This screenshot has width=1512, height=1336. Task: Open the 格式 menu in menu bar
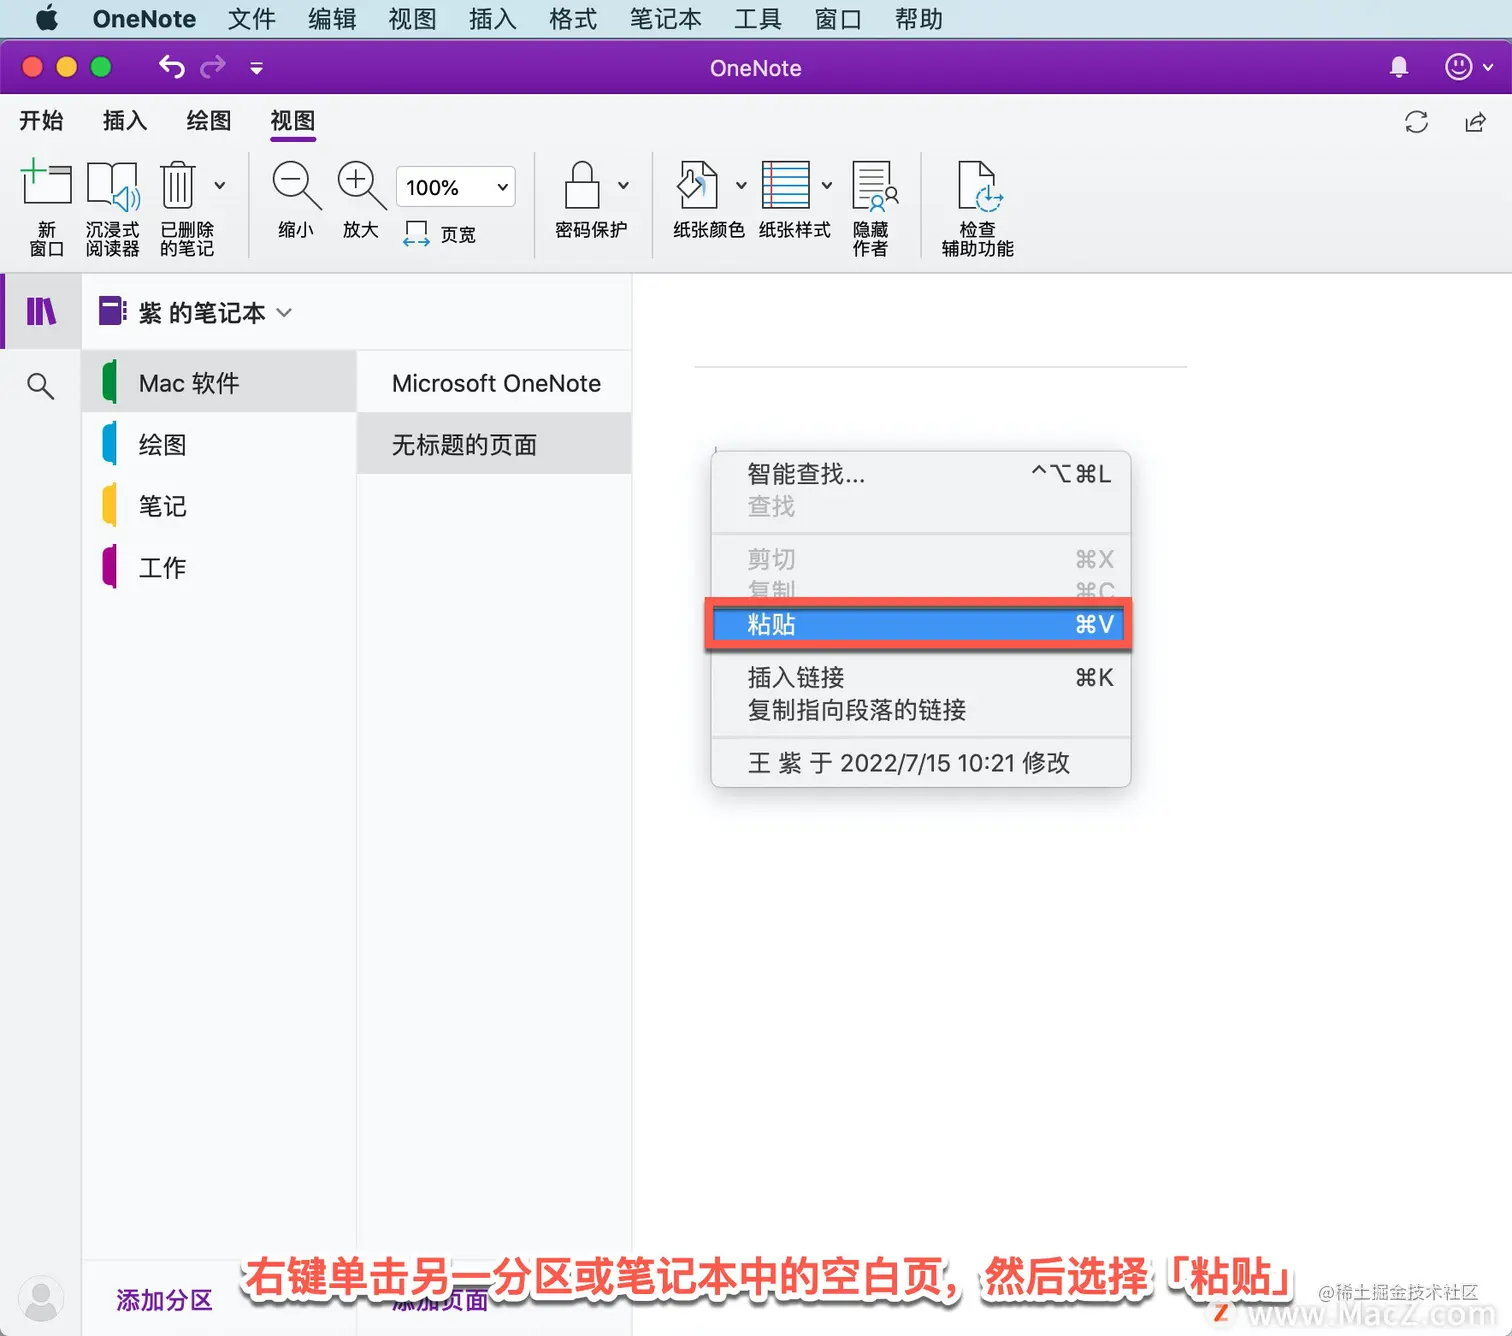click(x=573, y=19)
